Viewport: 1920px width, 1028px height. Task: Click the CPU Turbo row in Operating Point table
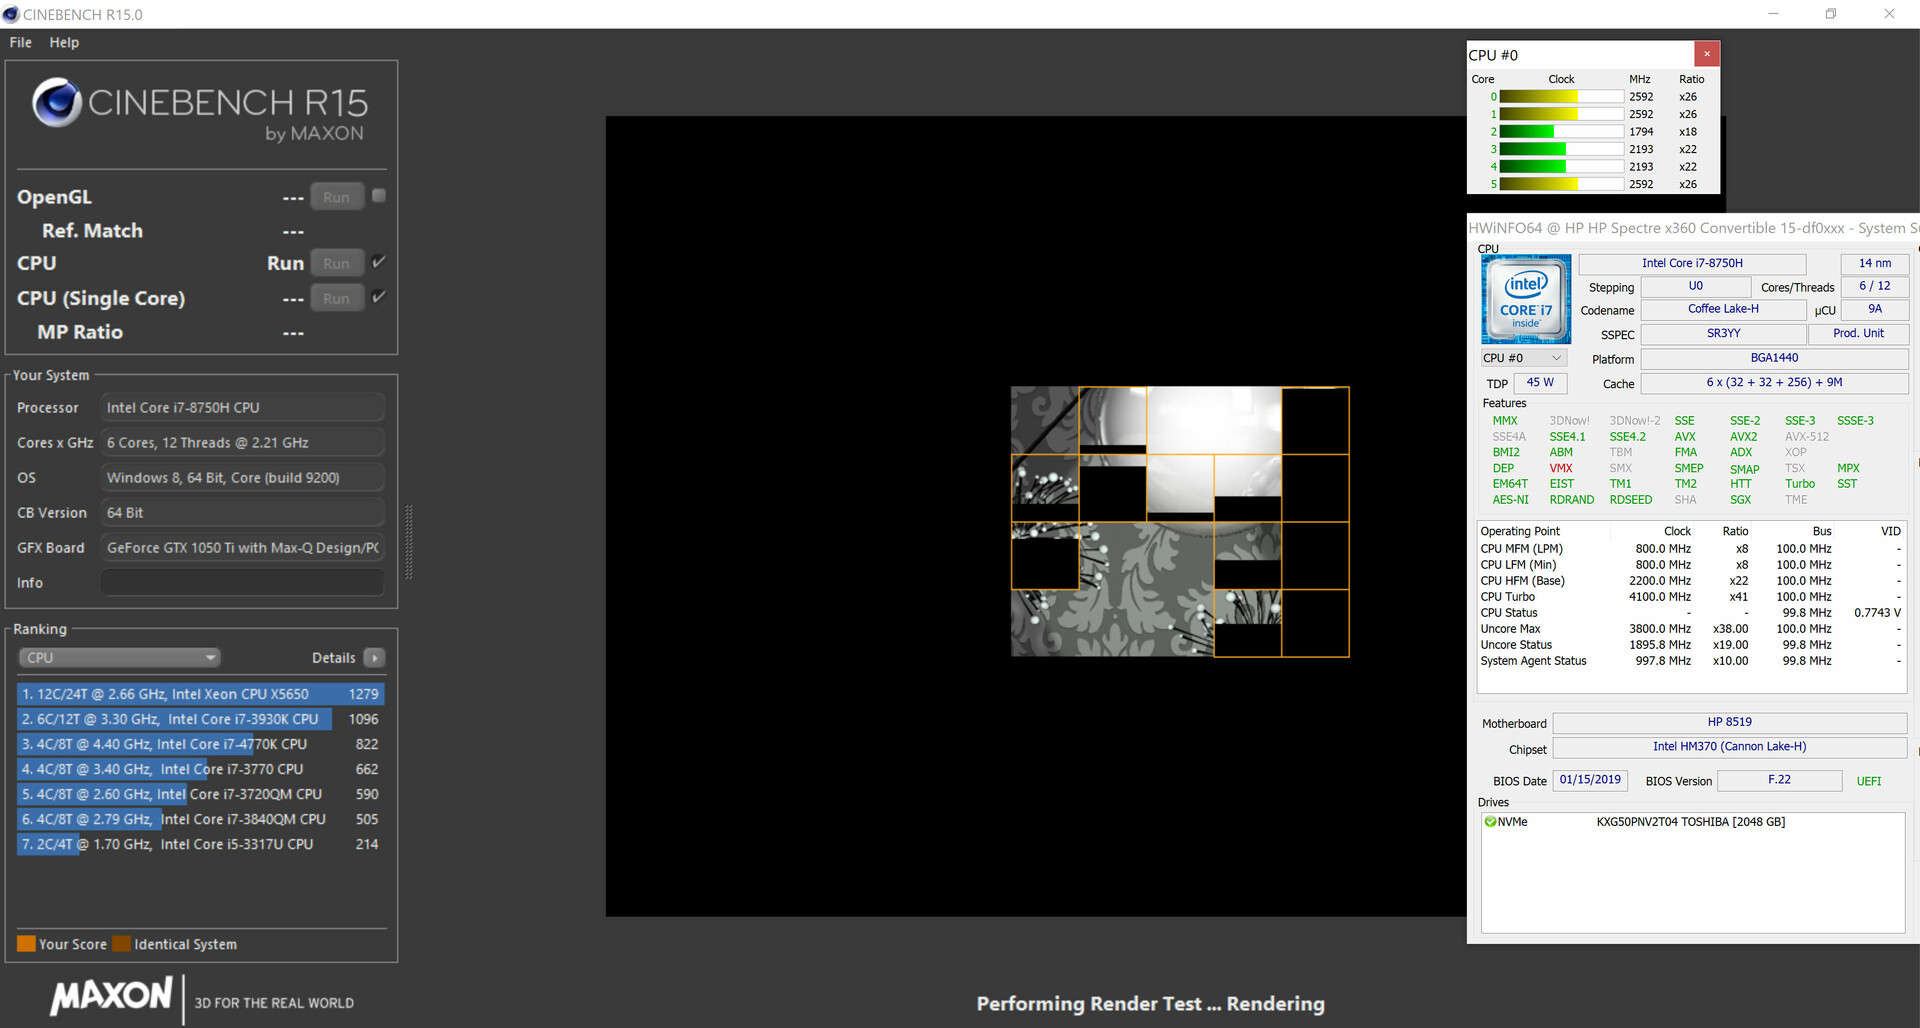click(x=1690, y=597)
